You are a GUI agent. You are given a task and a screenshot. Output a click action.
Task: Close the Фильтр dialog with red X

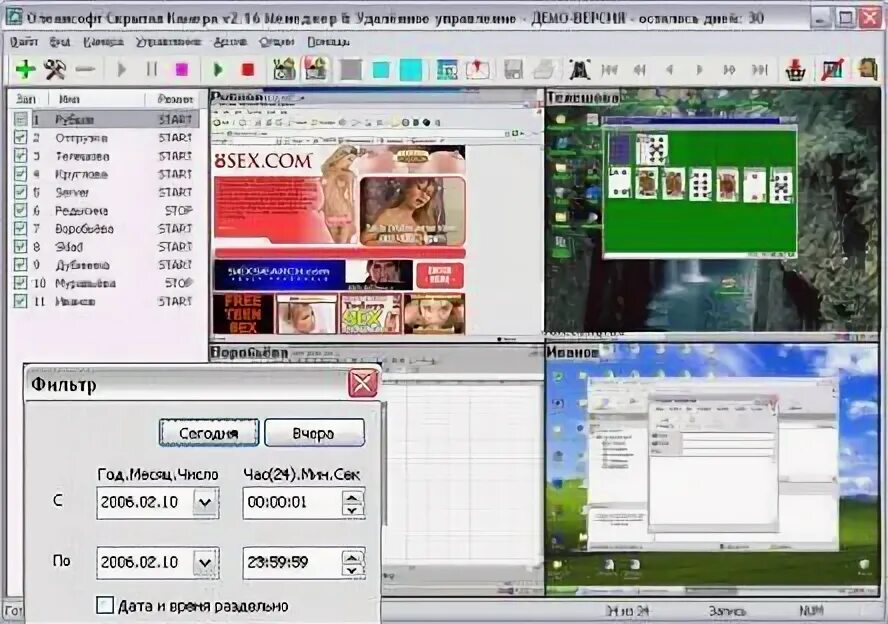pos(362,383)
